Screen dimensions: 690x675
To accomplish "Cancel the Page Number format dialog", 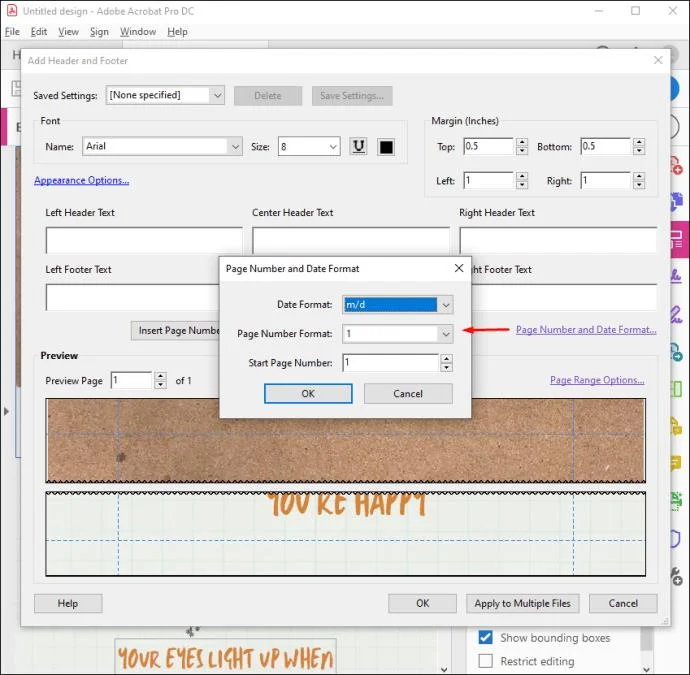I will pyautogui.click(x=408, y=393).
